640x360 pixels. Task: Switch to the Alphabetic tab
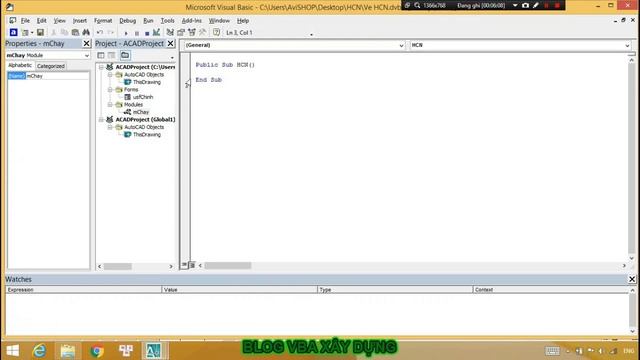click(20, 65)
